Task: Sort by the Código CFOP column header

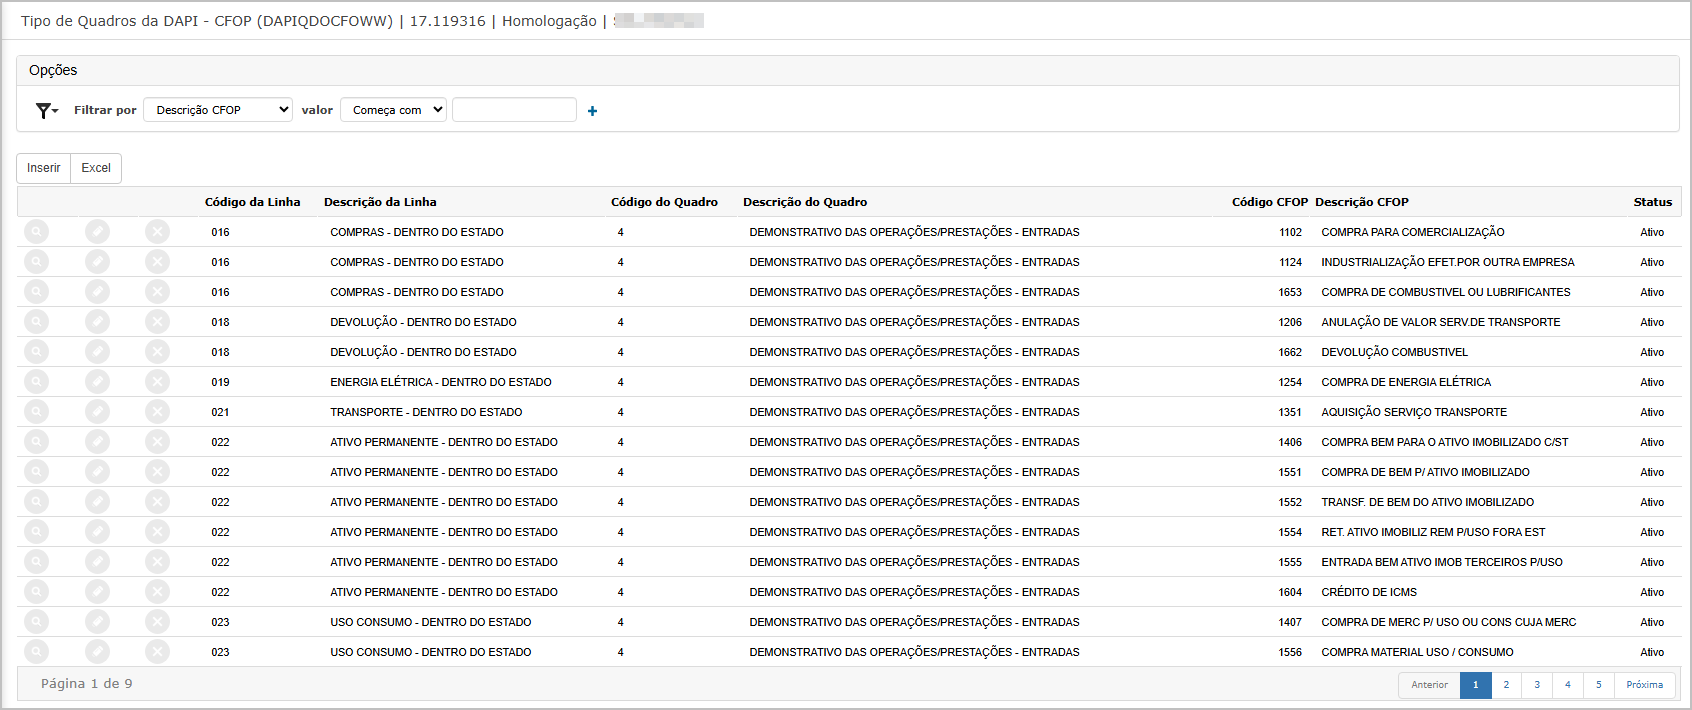Action: point(1269,202)
